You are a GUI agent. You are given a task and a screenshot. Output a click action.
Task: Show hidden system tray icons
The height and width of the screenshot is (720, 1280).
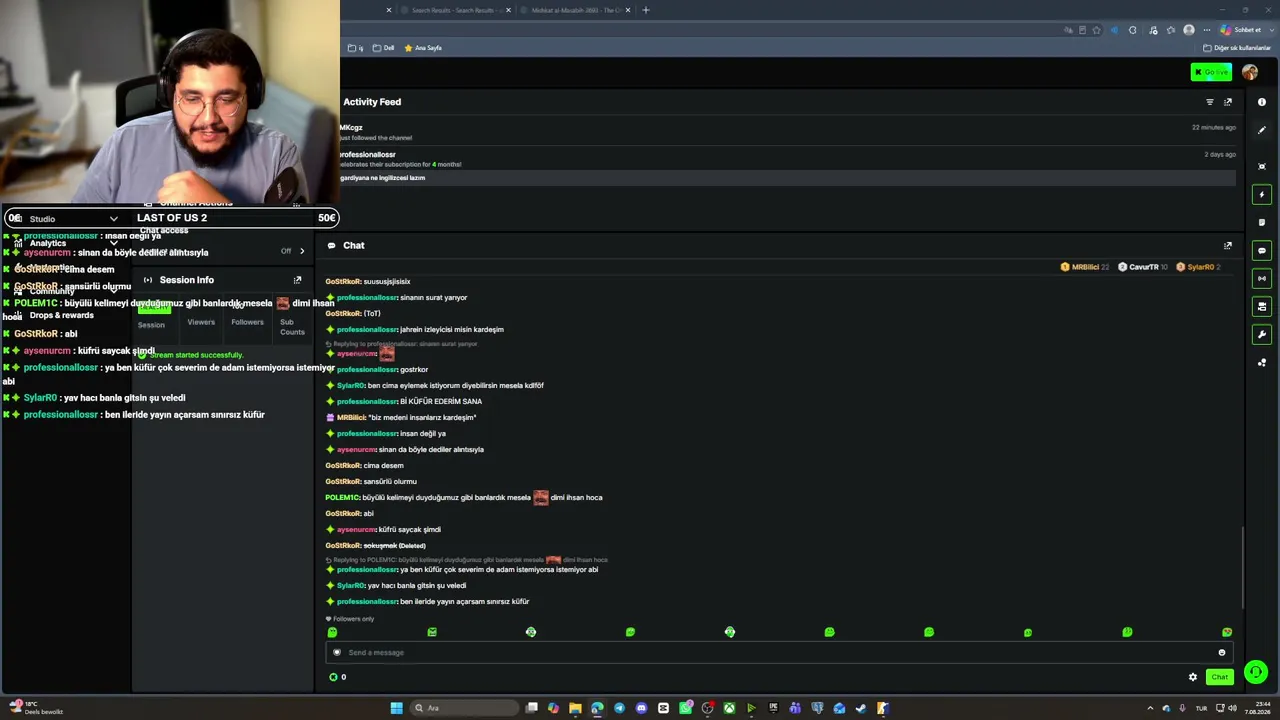point(1150,708)
